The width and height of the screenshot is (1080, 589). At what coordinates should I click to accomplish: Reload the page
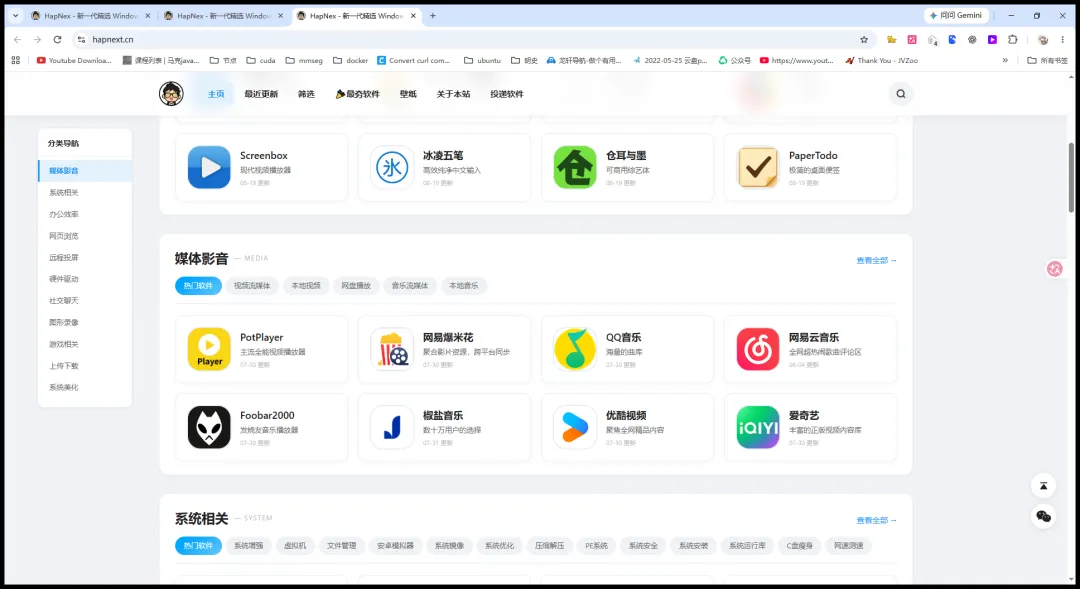[x=58, y=40]
